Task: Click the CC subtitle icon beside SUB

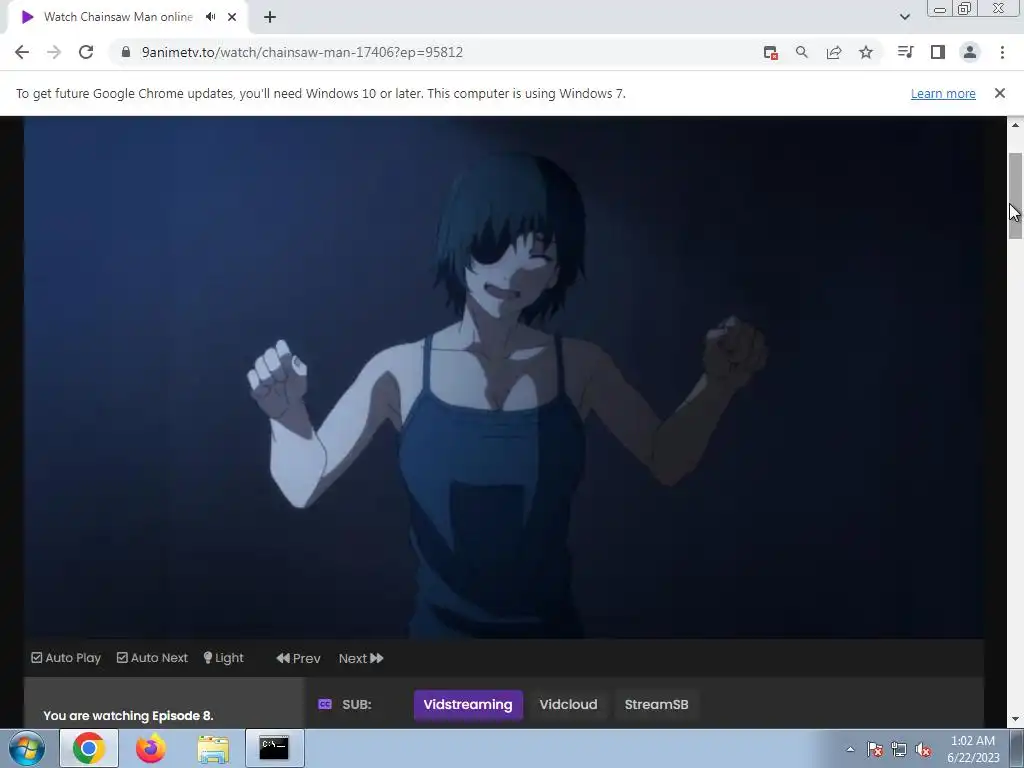Action: [325, 704]
